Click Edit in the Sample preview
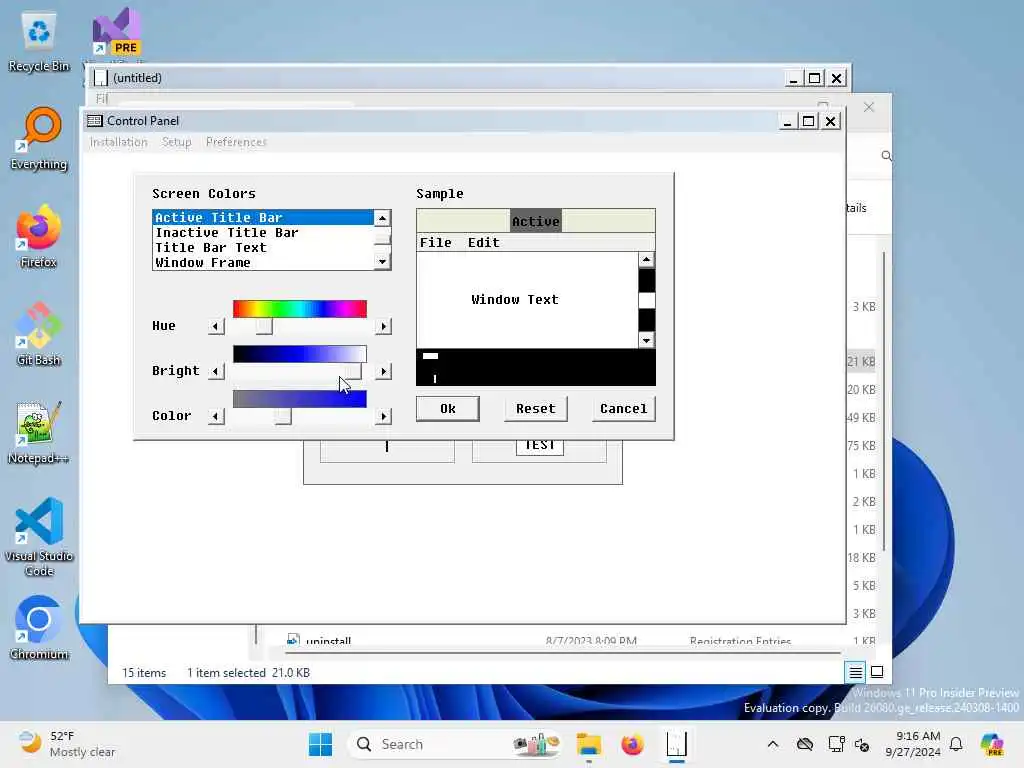 point(483,242)
